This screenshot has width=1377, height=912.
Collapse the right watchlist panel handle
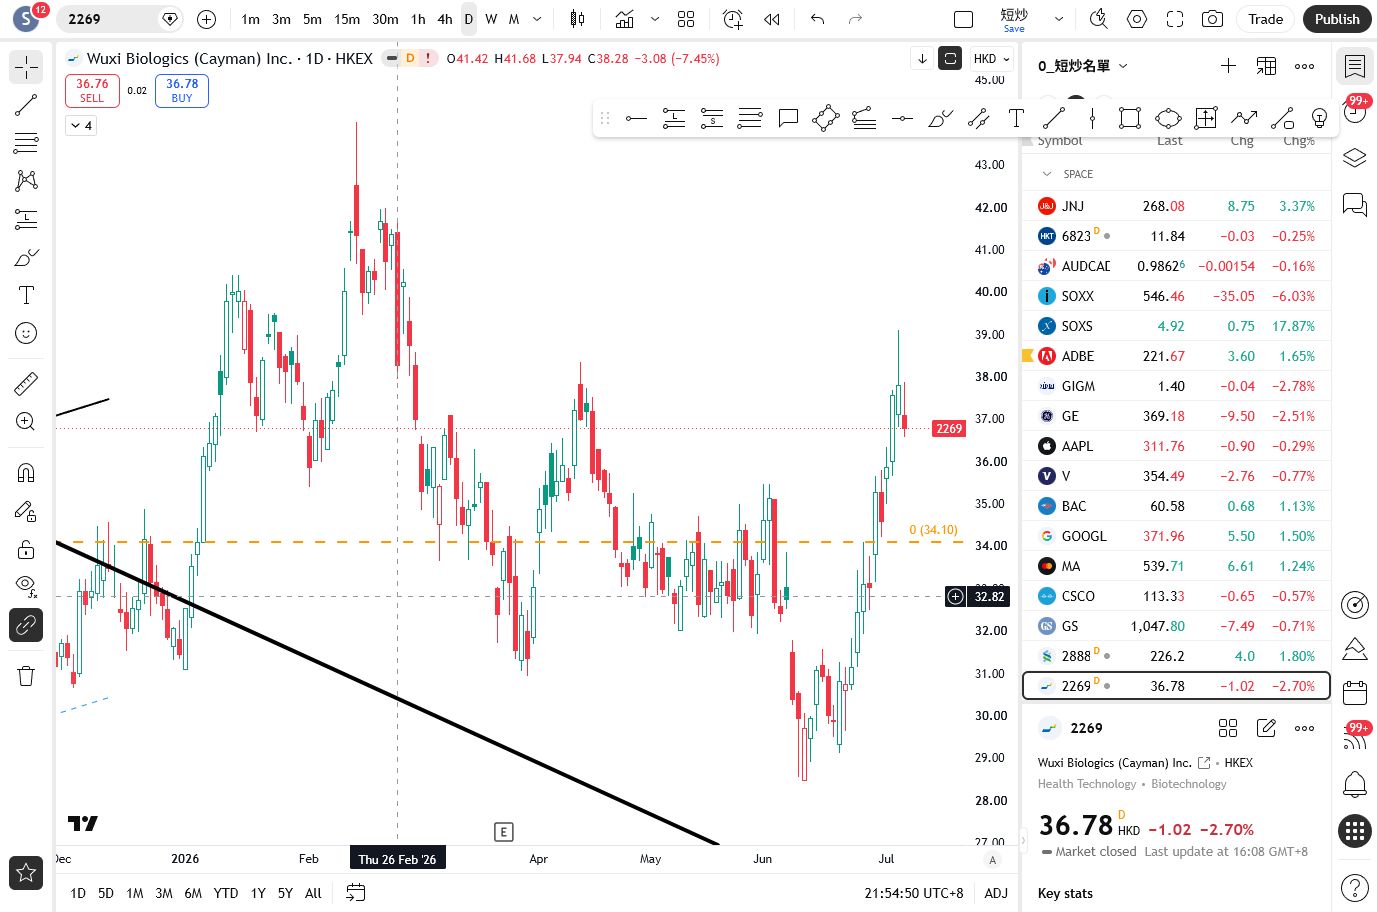point(1023,840)
